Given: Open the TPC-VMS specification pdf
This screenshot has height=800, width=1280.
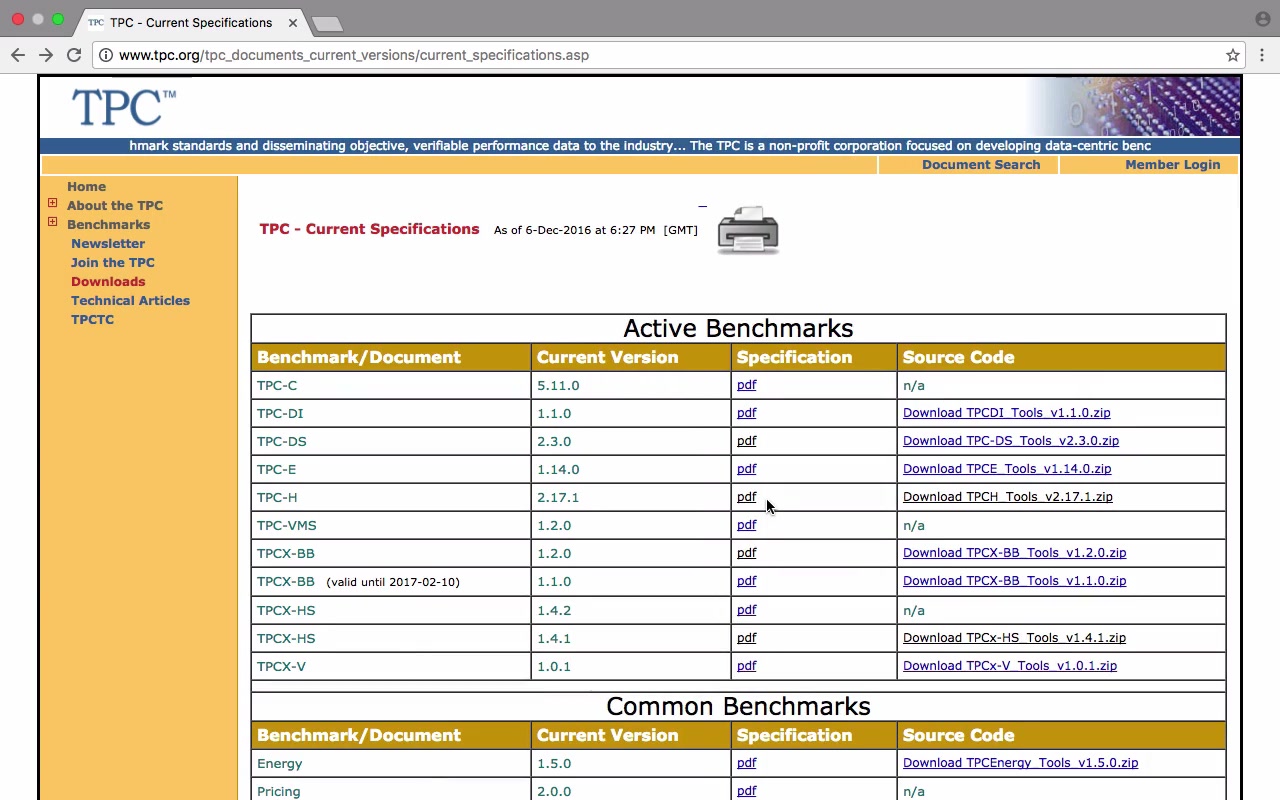Looking at the screenshot, I should (x=746, y=525).
